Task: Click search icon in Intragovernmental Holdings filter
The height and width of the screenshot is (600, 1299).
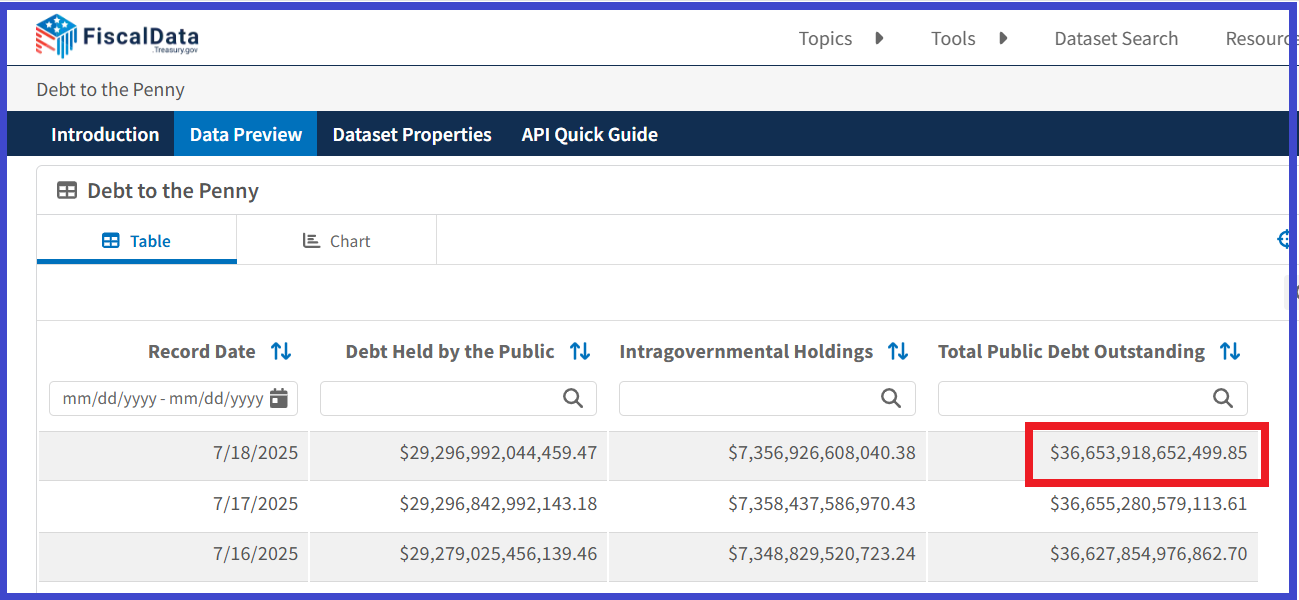Action: tap(891, 398)
